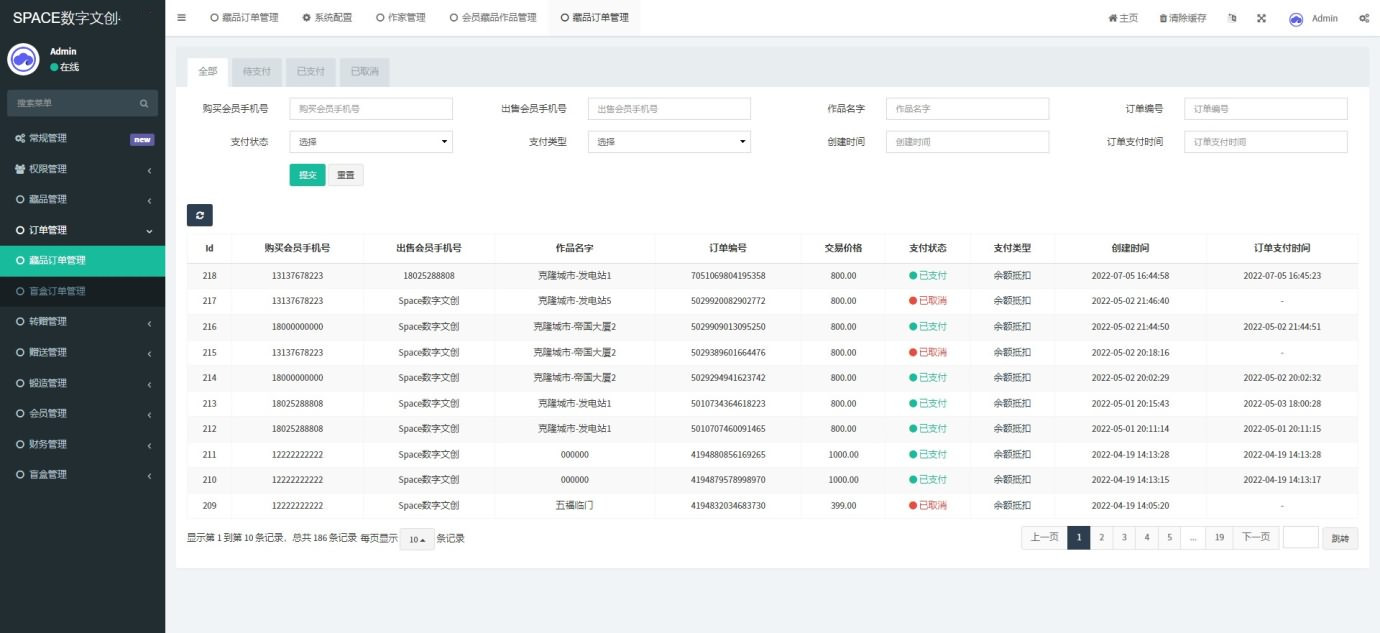Click the 清除缓存 link text
The image size is (1380, 633).
pos(1188,18)
